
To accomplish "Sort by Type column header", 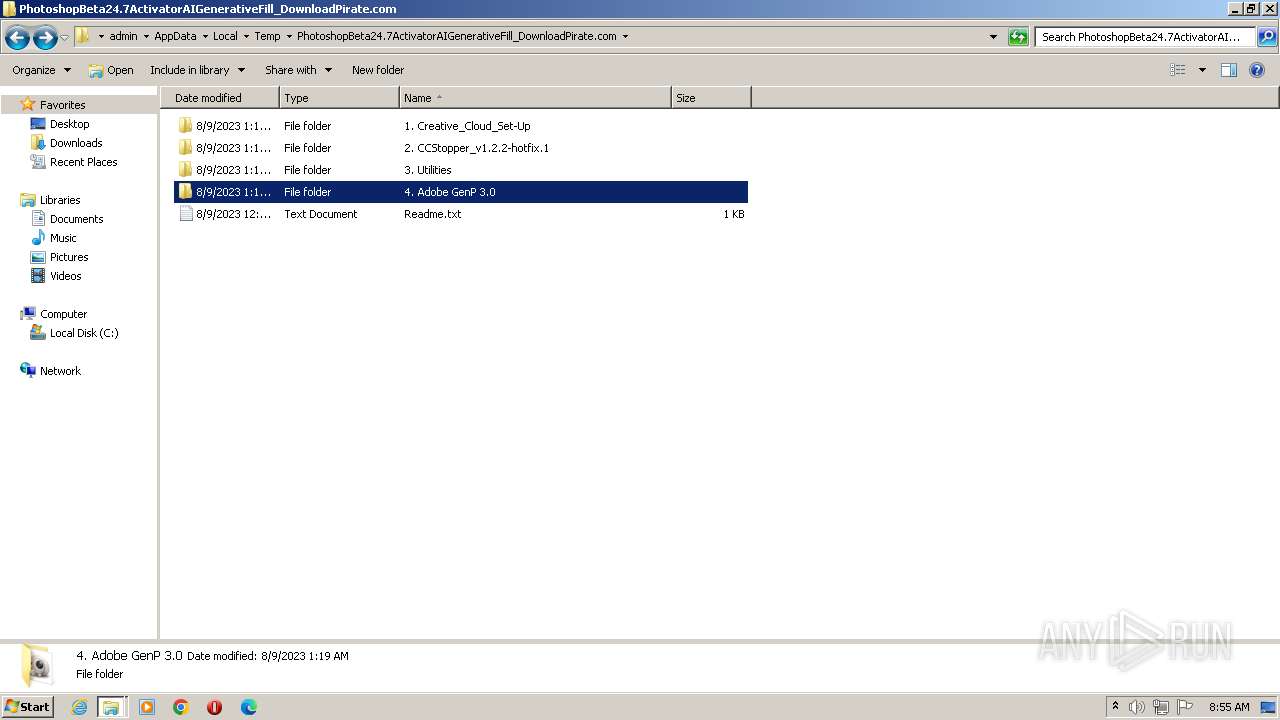I will click(x=339, y=98).
